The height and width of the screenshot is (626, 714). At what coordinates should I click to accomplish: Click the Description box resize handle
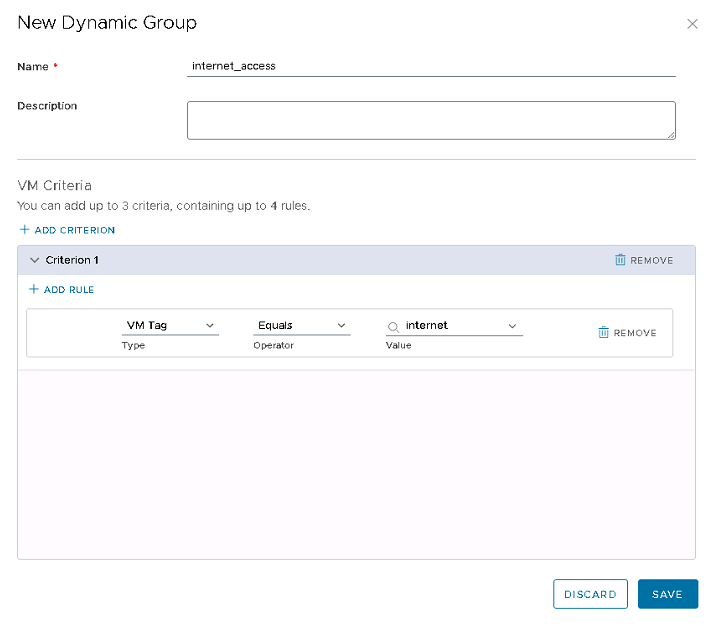[x=671, y=134]
